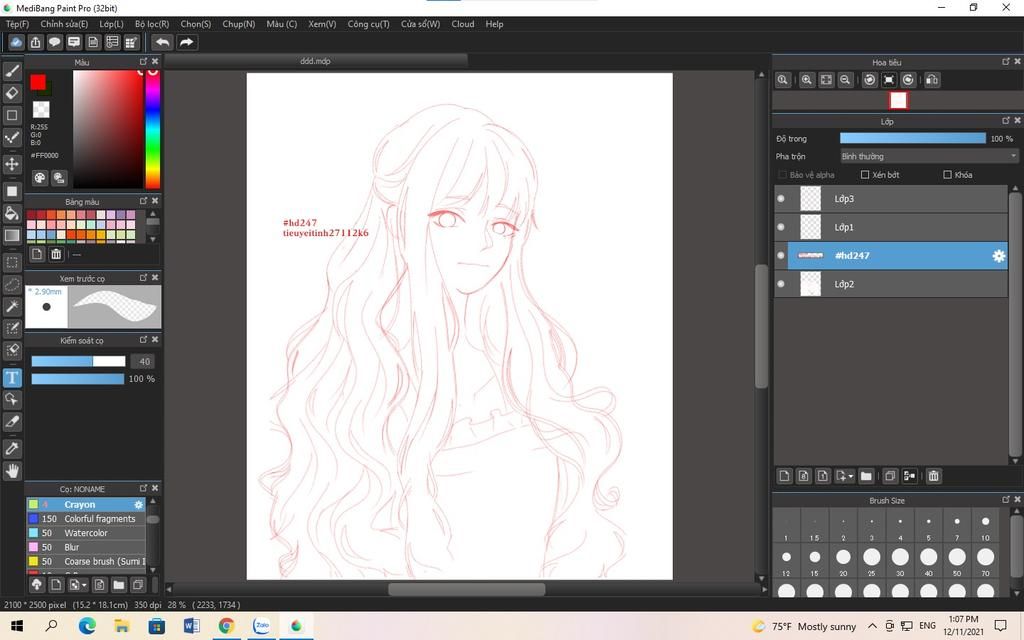Click the red foreground color swatch

[38, 82]
